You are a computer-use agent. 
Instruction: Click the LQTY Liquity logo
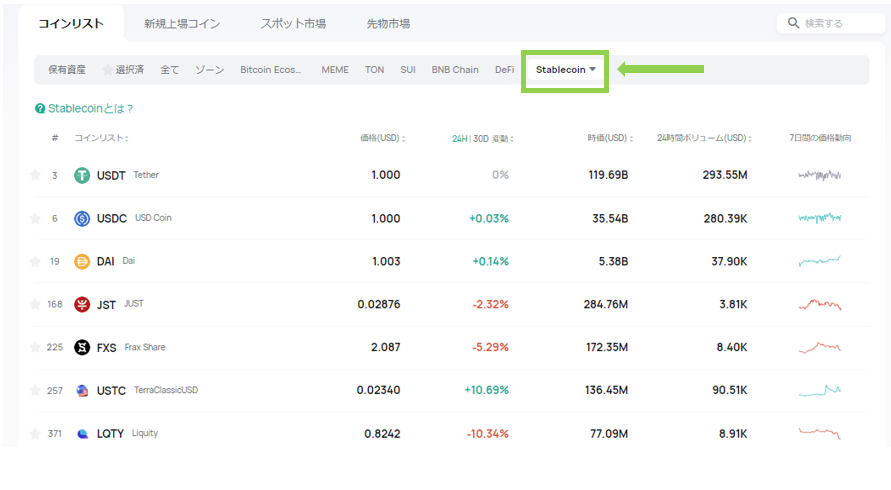[x=82, y=434]
